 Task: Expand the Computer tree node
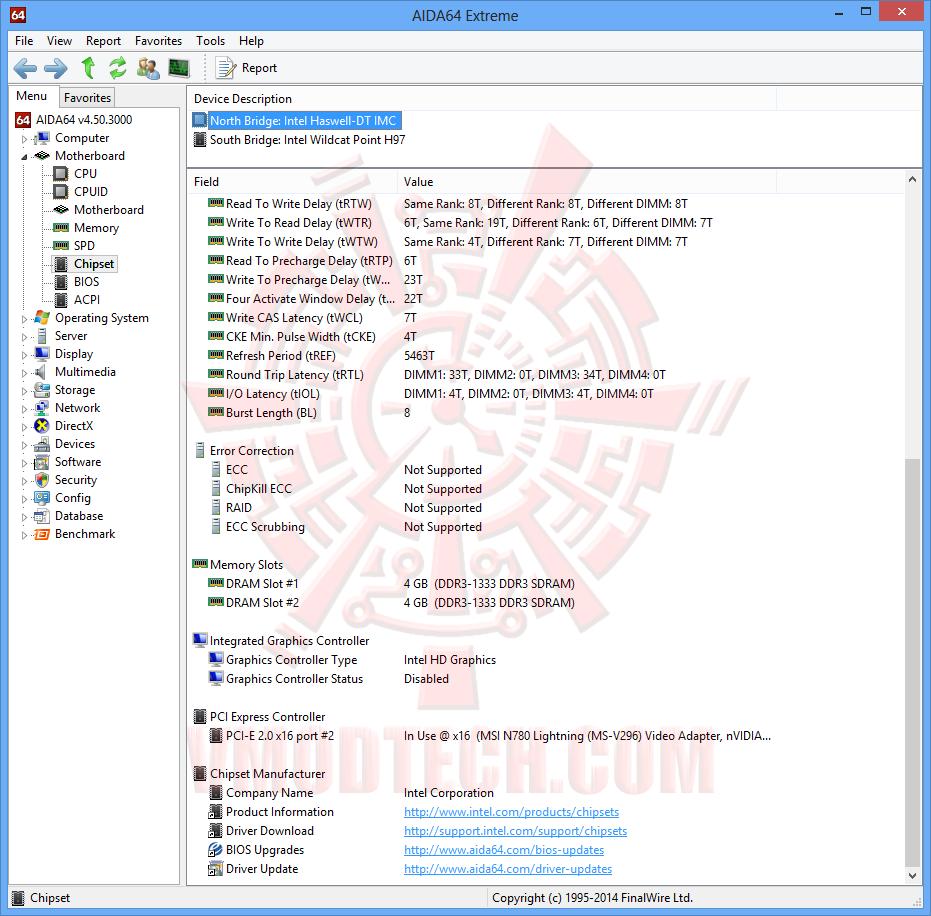point(24,139)
